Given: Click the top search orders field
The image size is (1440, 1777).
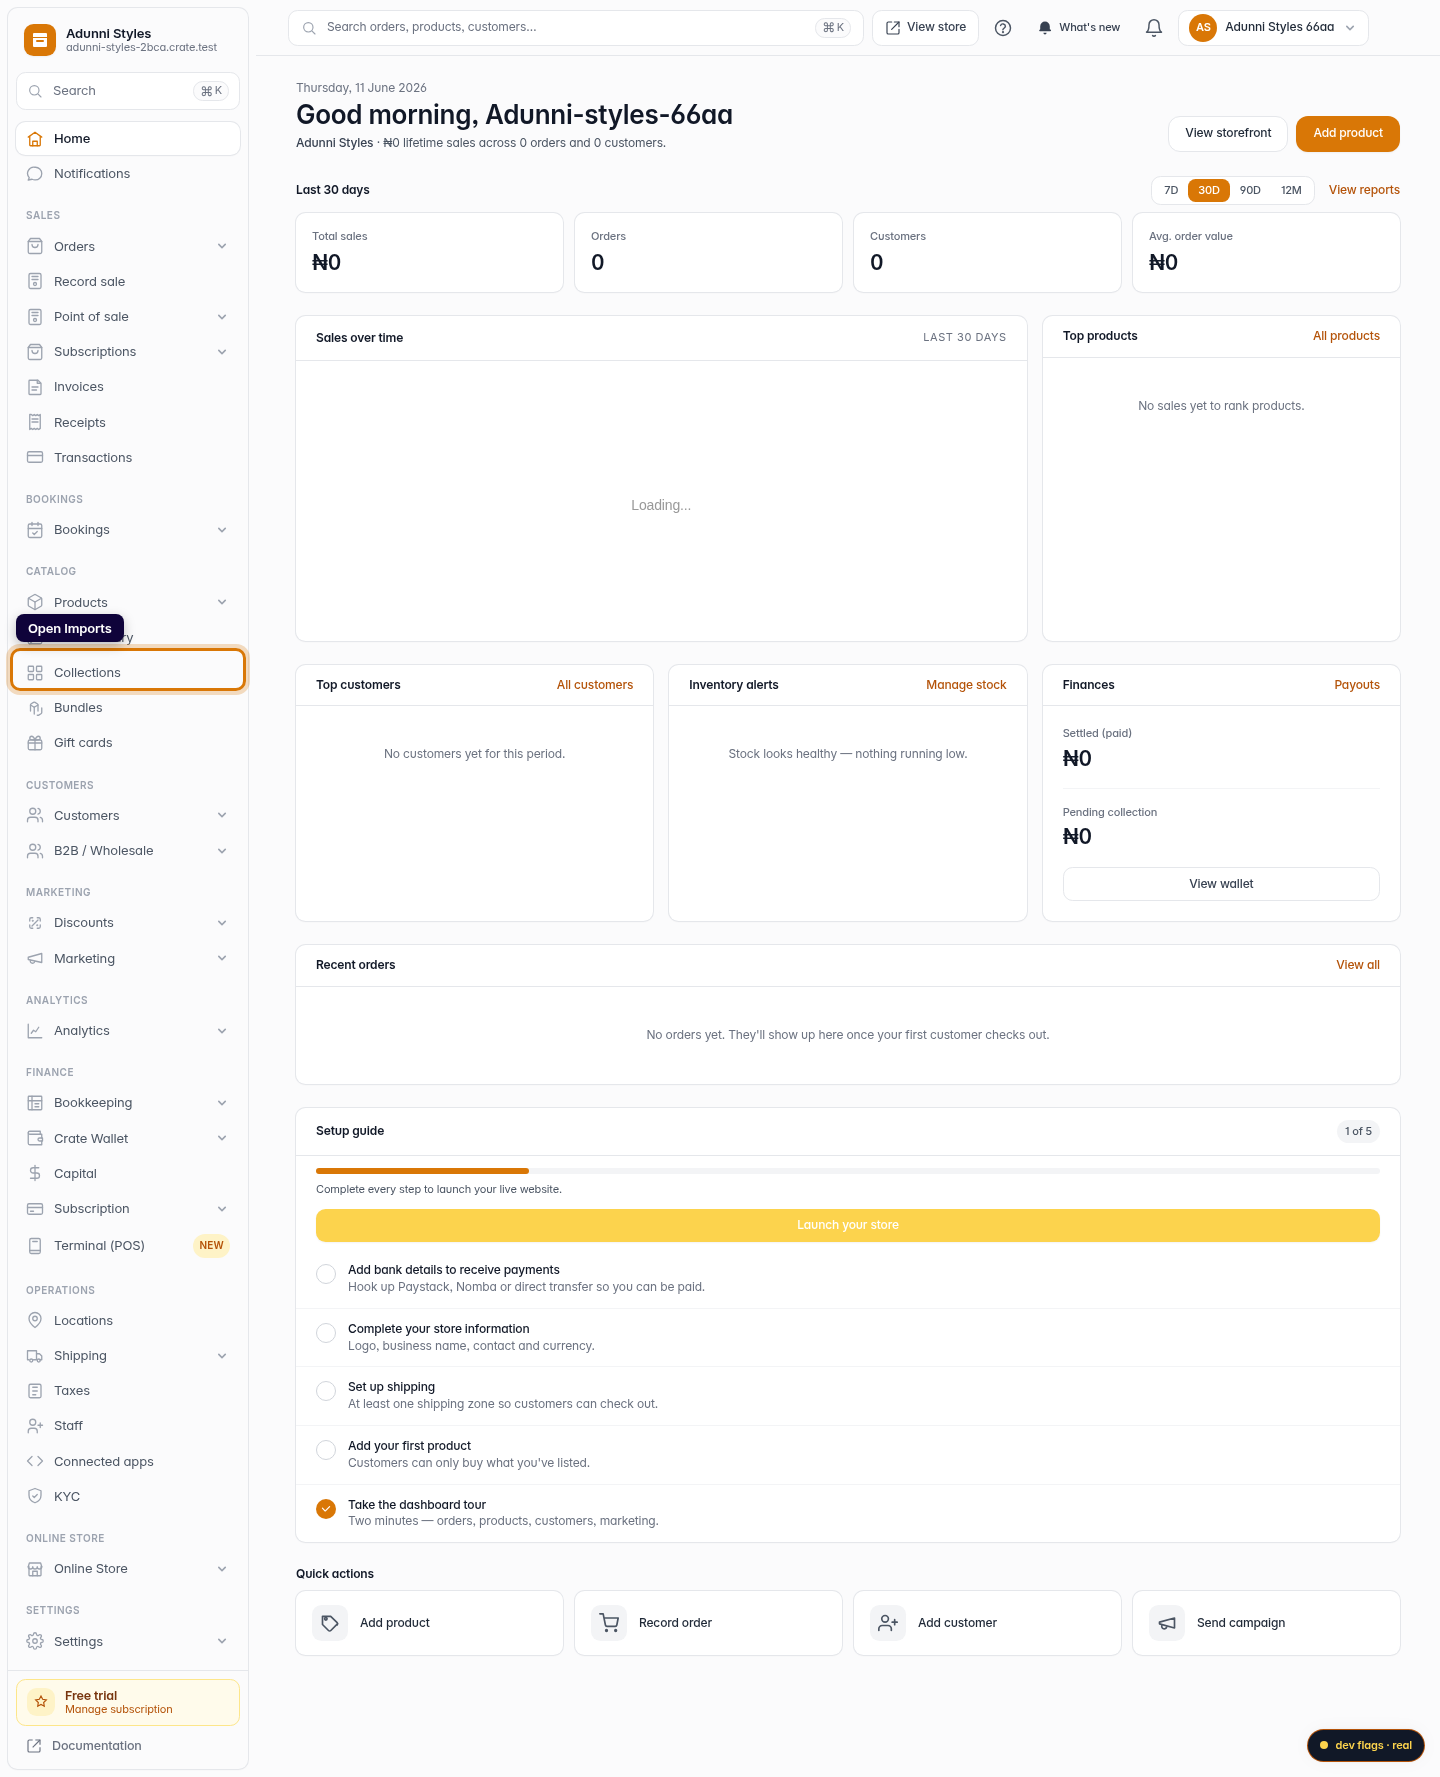Looking at the screenshot, I should tap(576, 28).
